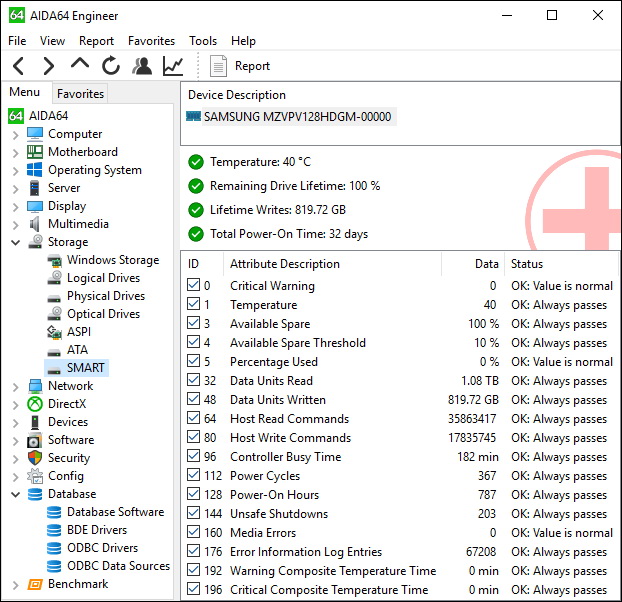
Task: Click the Report document icon in toolbar
Action: tap(218, 66)
